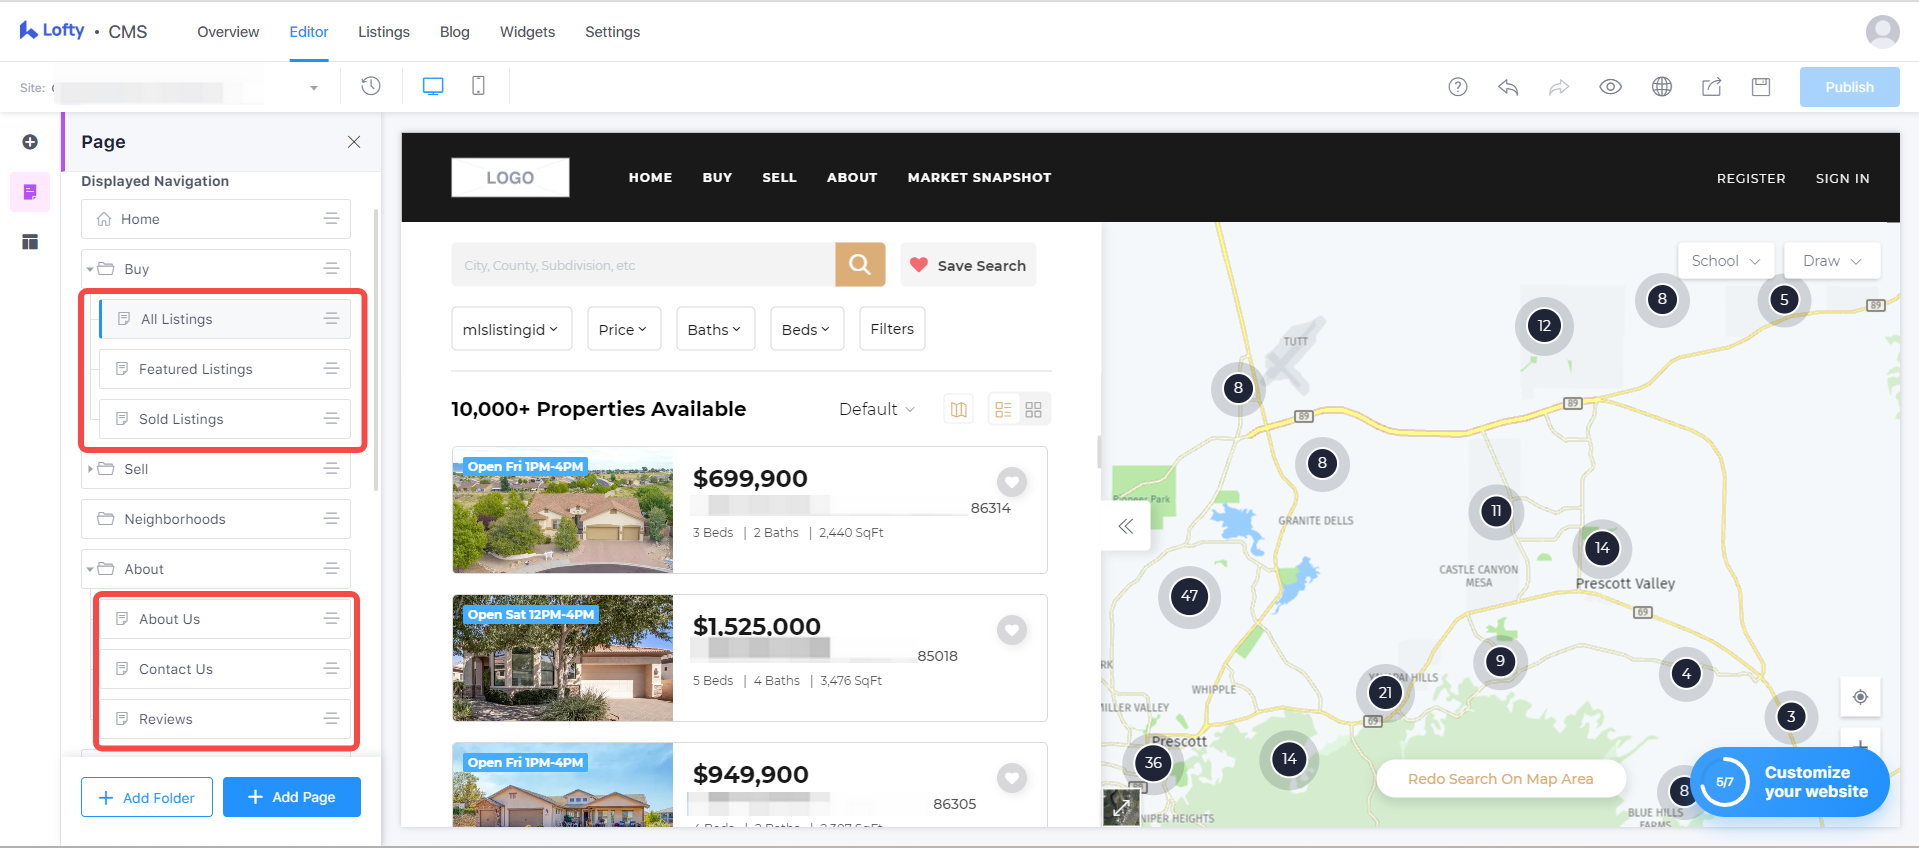Viewport: 1919px width, 848px height.
Task: Click the share export icon
Action: pos(1712,87)
